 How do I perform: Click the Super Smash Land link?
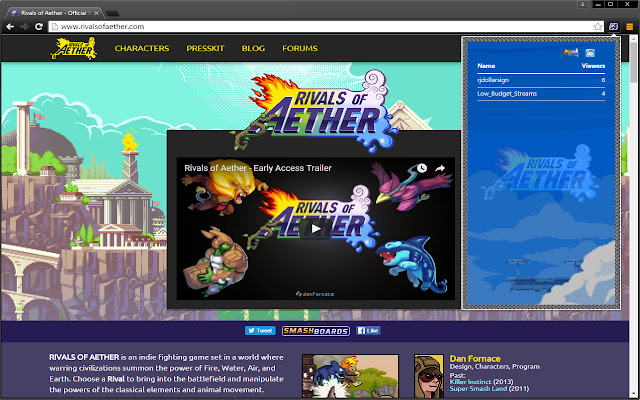(x=478, y=389)
